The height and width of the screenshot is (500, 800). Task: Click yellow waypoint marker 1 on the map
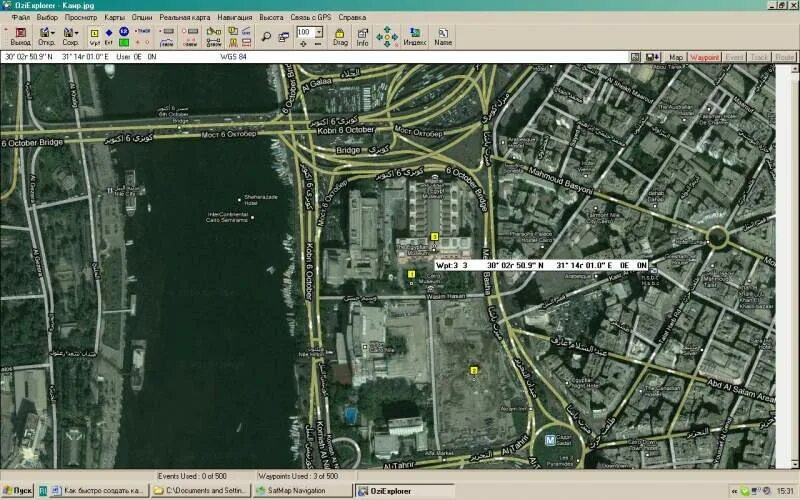(x=411, y=274)
